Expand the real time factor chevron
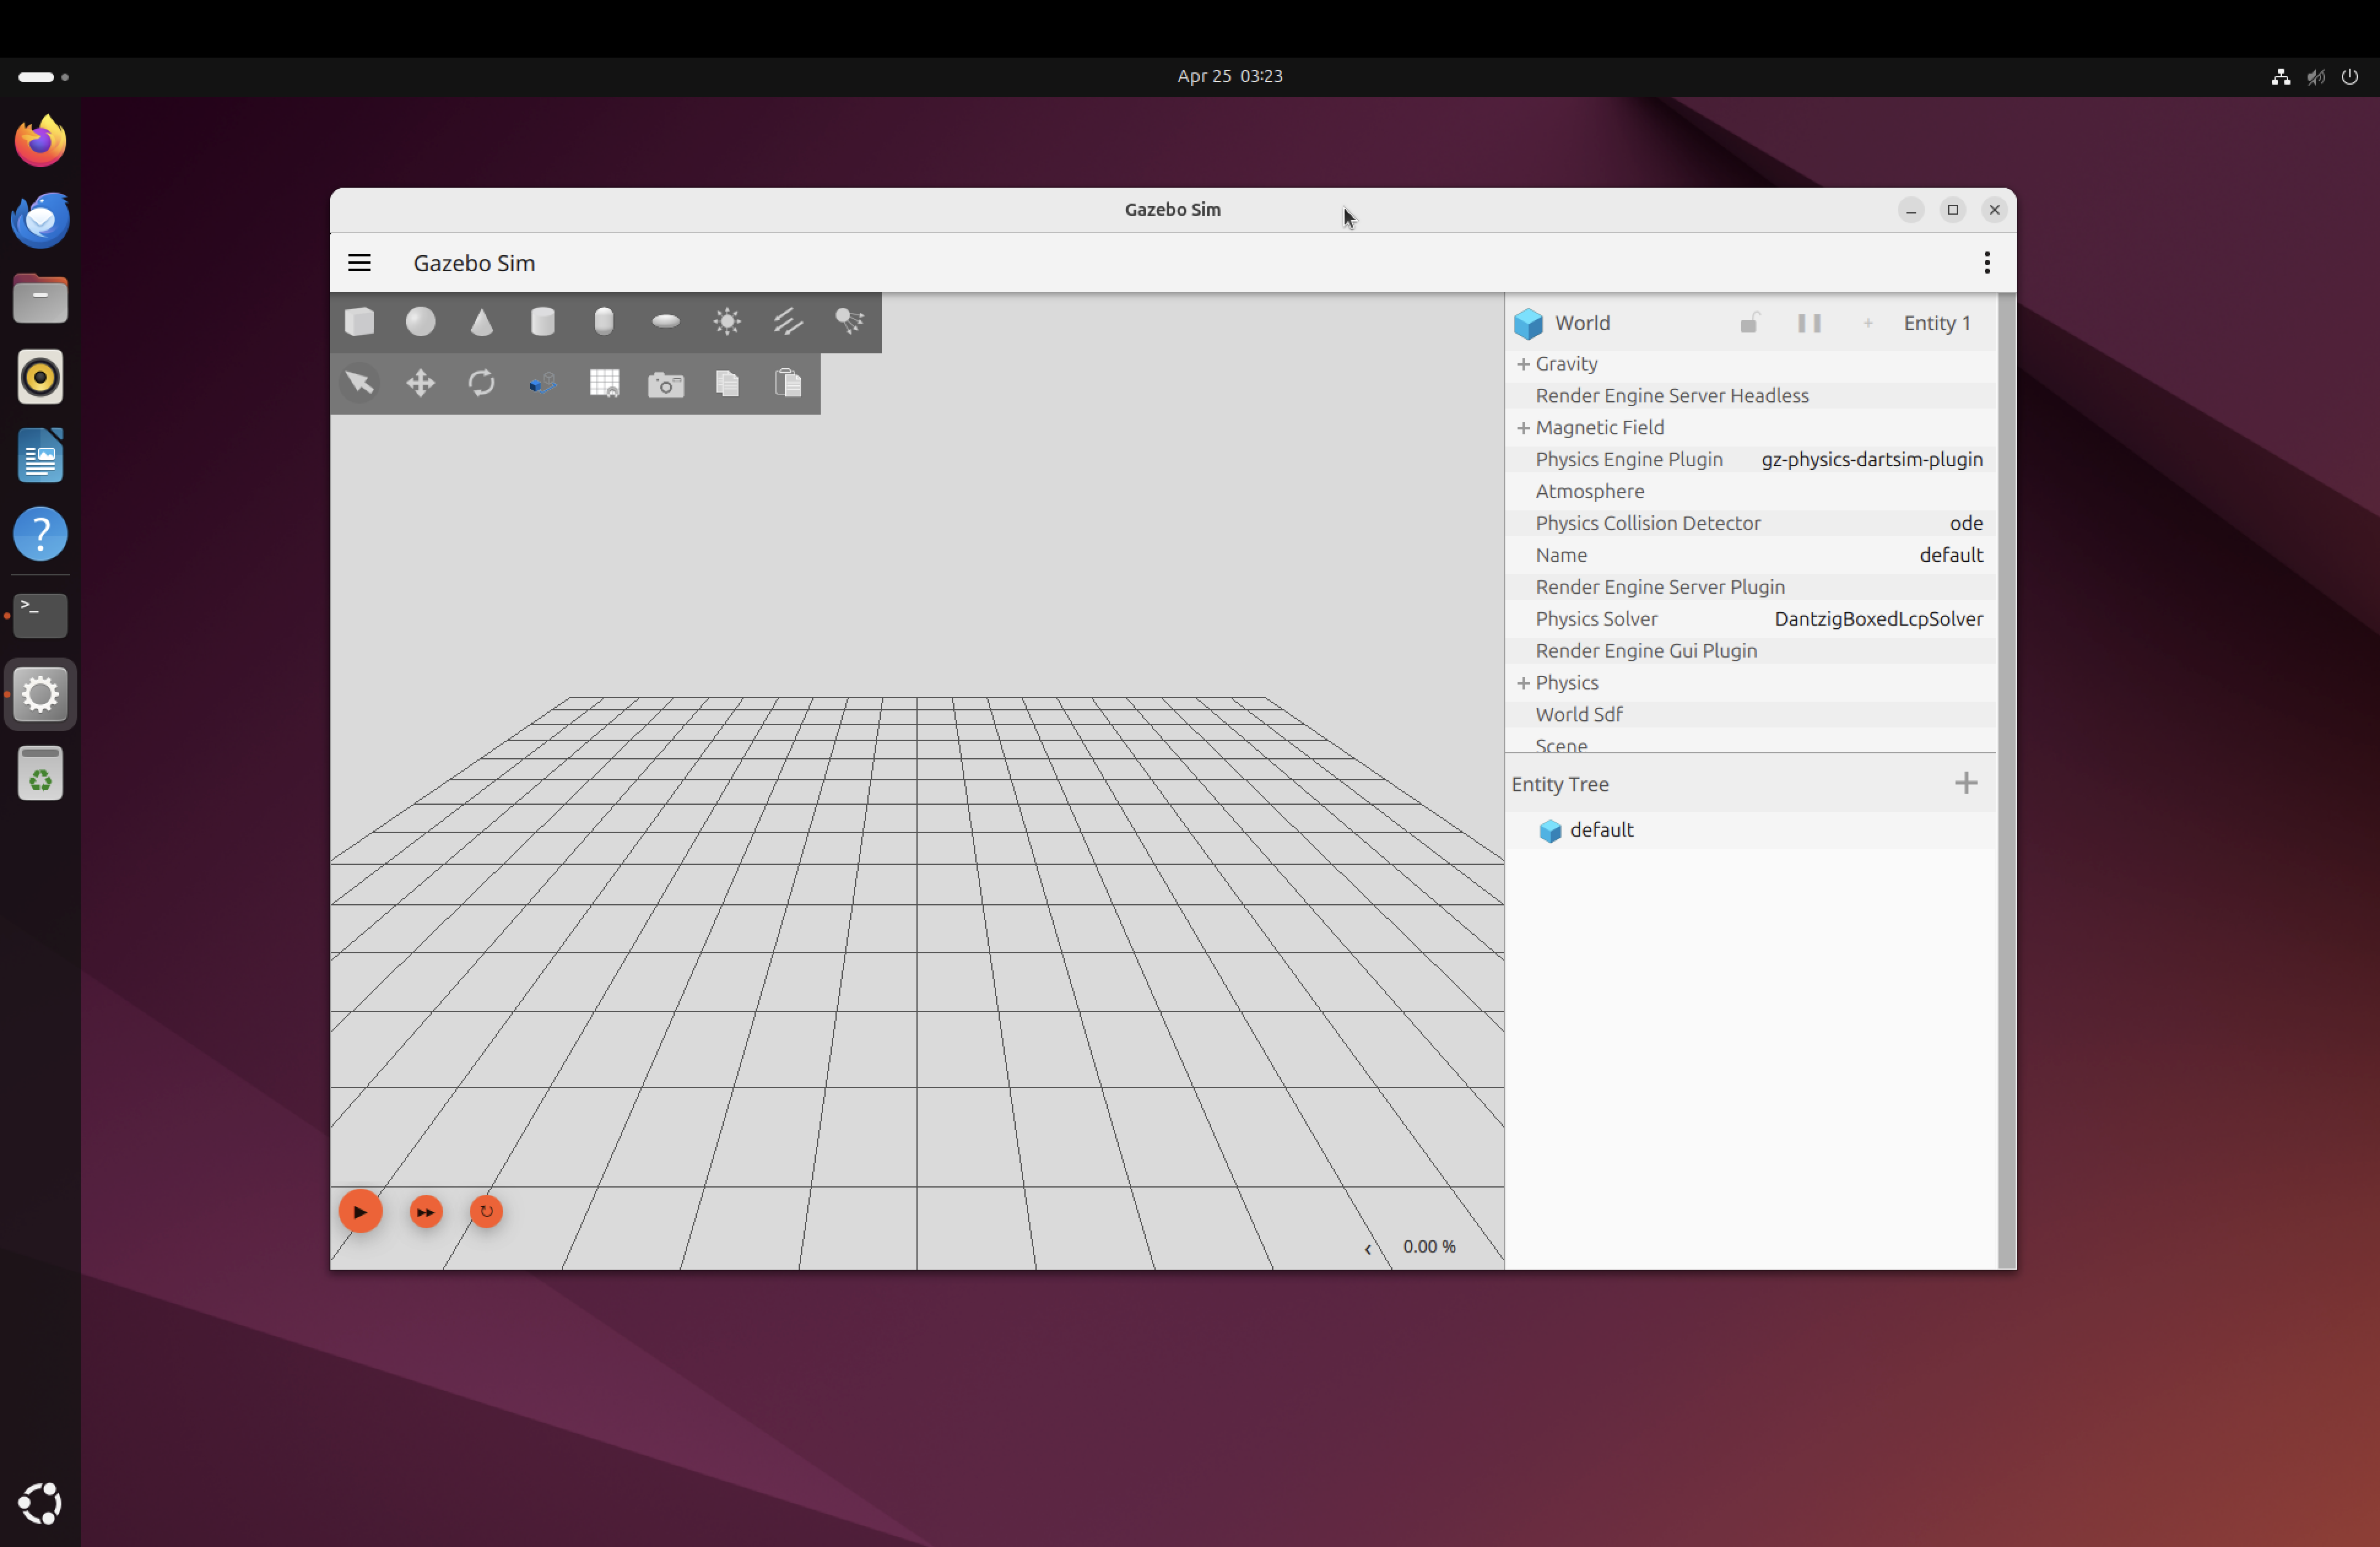Image resolution: width=2380 pixels, height=1547 pixels. [x=1368, y=1248]
